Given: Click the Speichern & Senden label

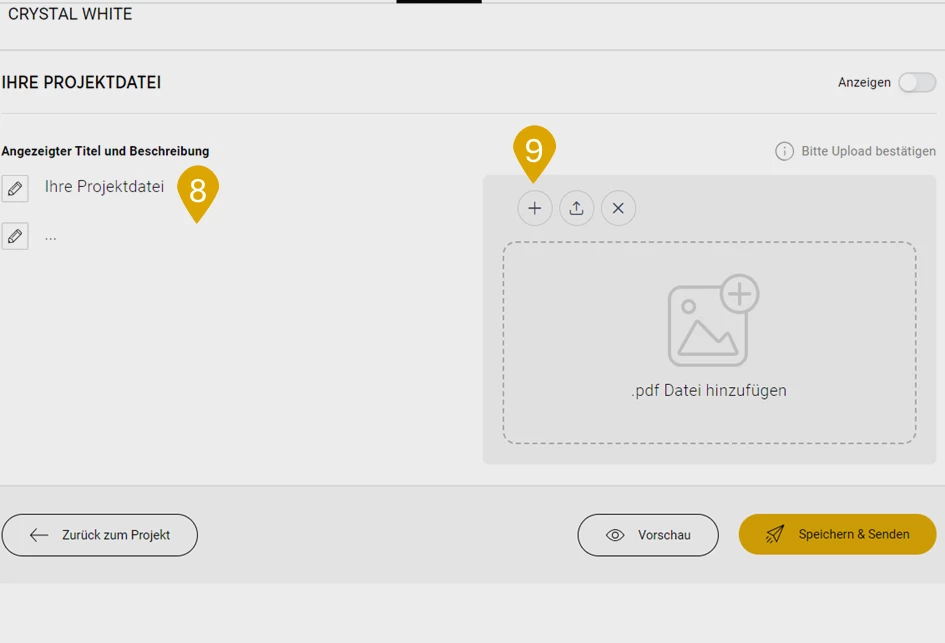Looking at the screenshot, I should click(853, 534).
